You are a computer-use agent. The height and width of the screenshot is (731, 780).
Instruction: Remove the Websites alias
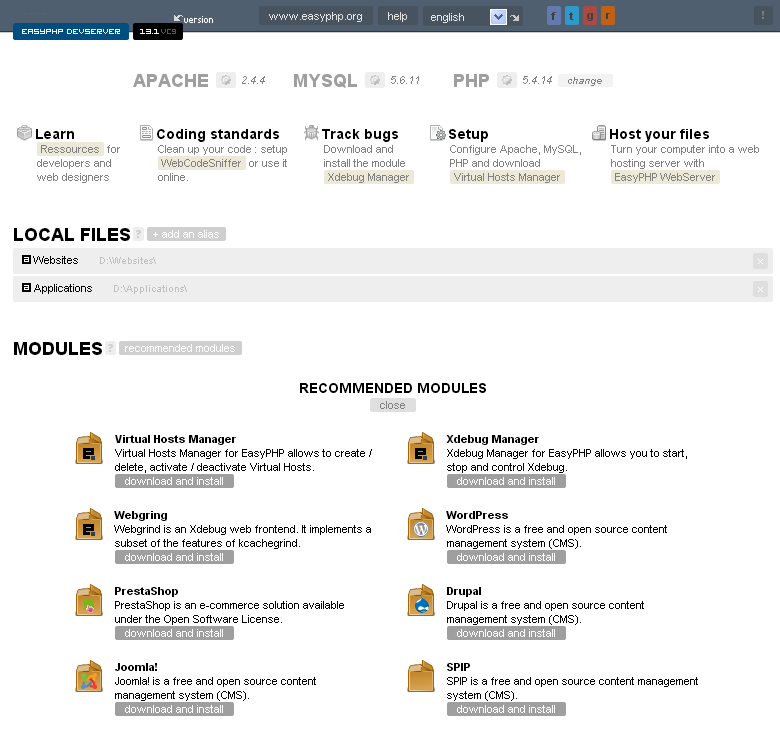click(x=760, y=261)
